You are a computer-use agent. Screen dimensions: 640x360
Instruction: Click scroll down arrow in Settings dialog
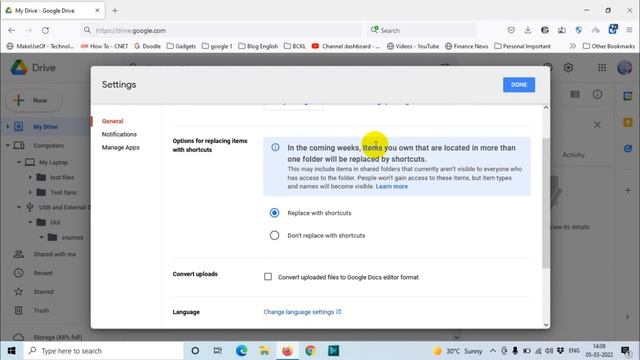click(x=546, y=325)
